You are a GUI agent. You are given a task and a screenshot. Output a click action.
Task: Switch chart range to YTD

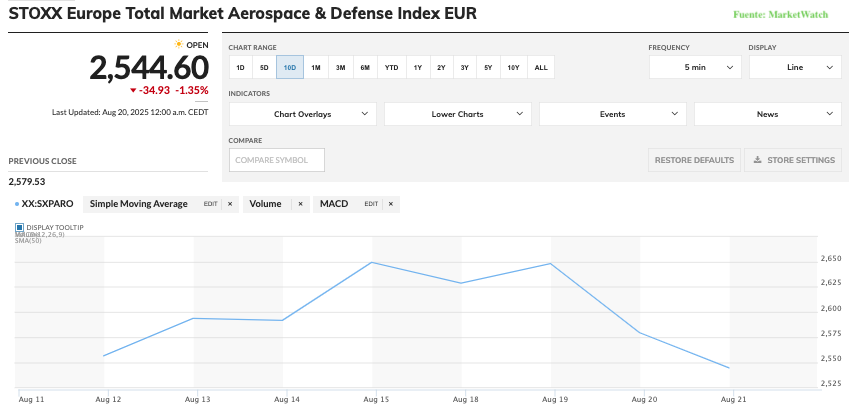coord(391,67)
